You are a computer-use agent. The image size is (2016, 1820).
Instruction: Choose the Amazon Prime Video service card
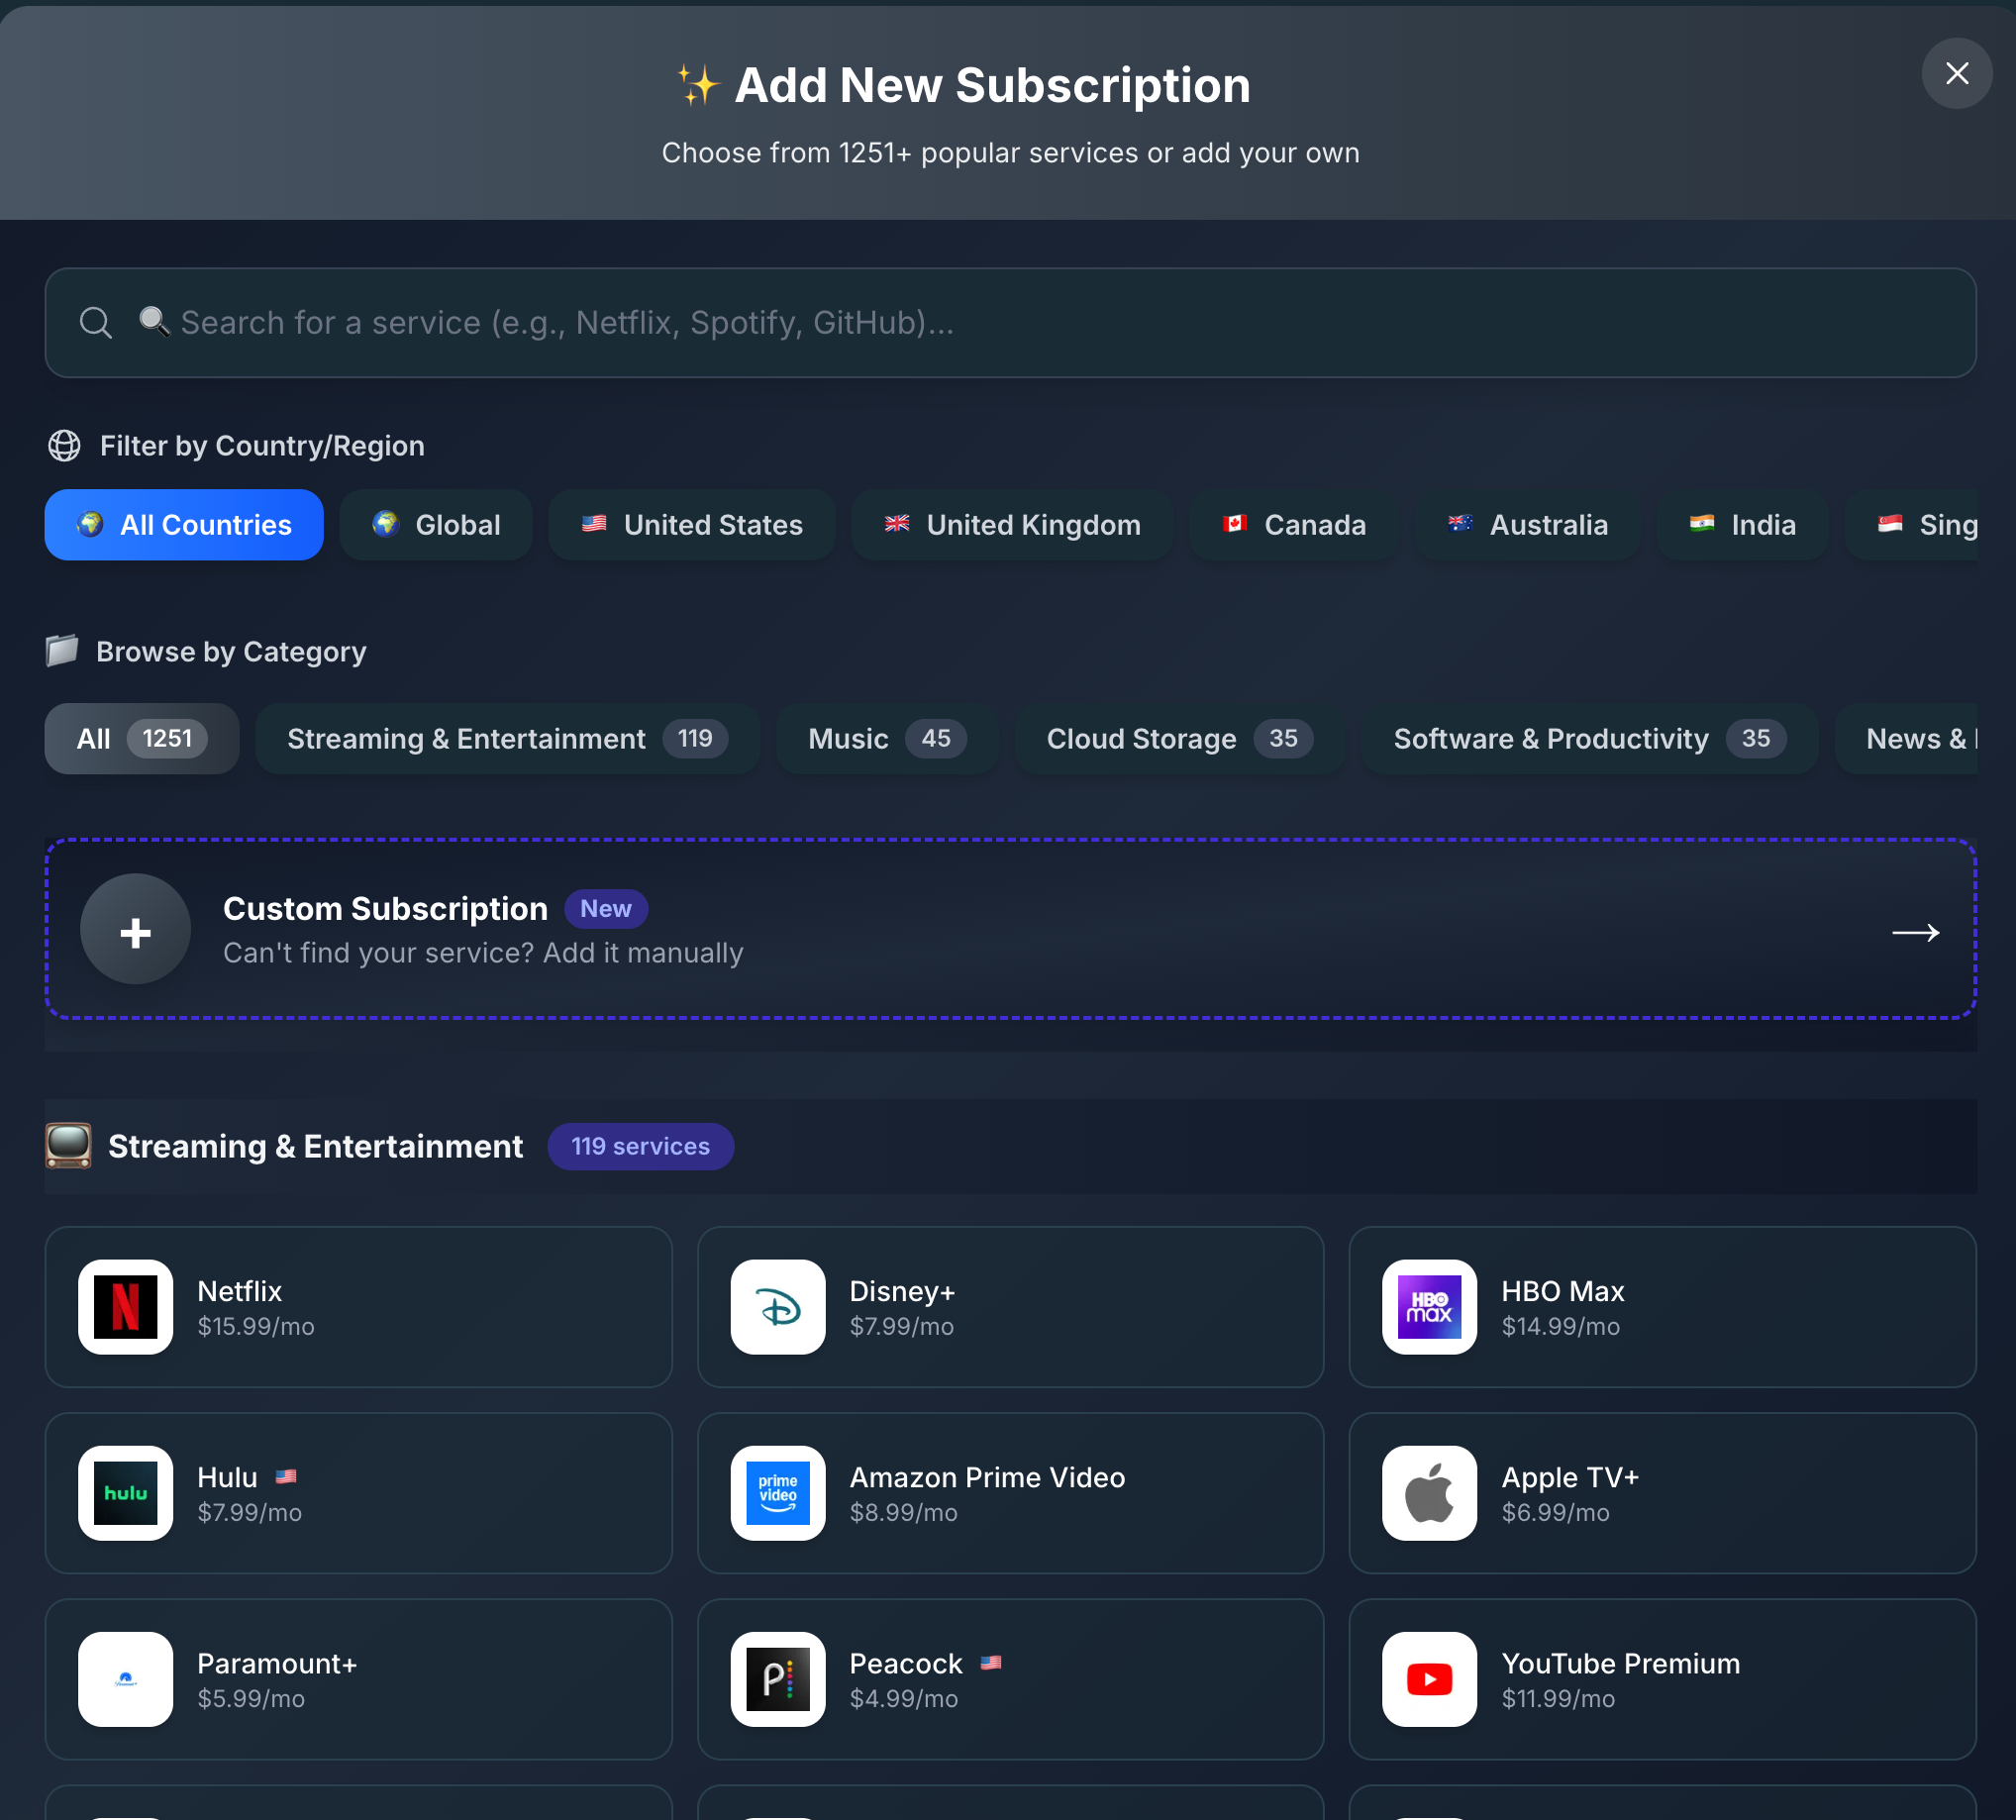[x=1010, y=1493]
